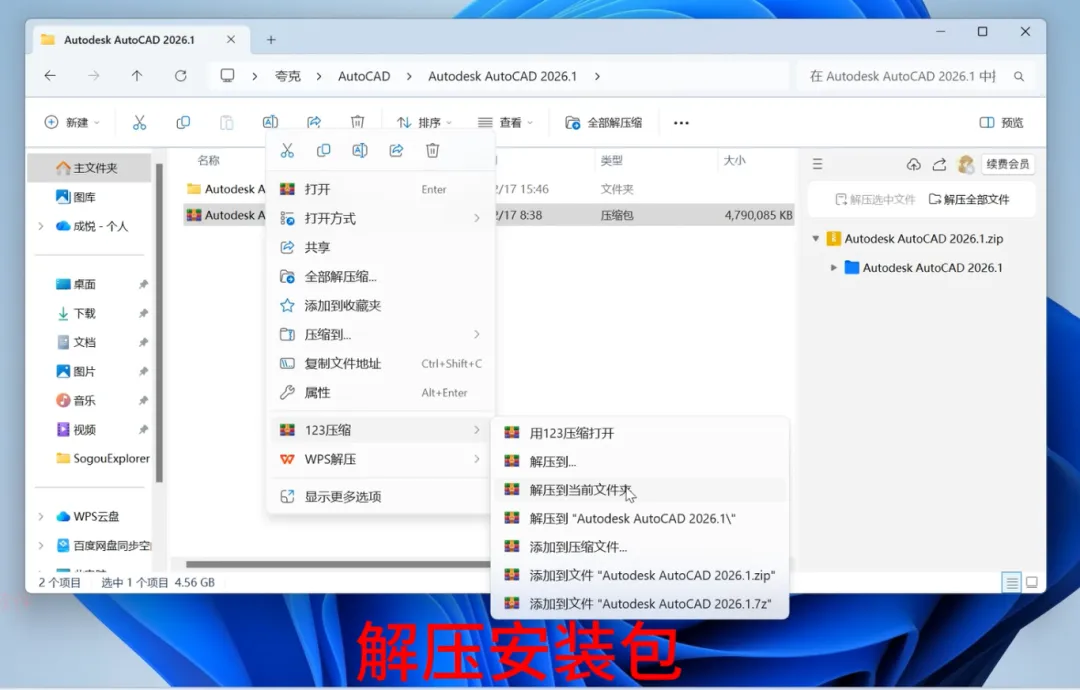Choose 全部解压缩... in the context menu
The width and height of the screenshot is (1080, 690).
tap(380, 277)
